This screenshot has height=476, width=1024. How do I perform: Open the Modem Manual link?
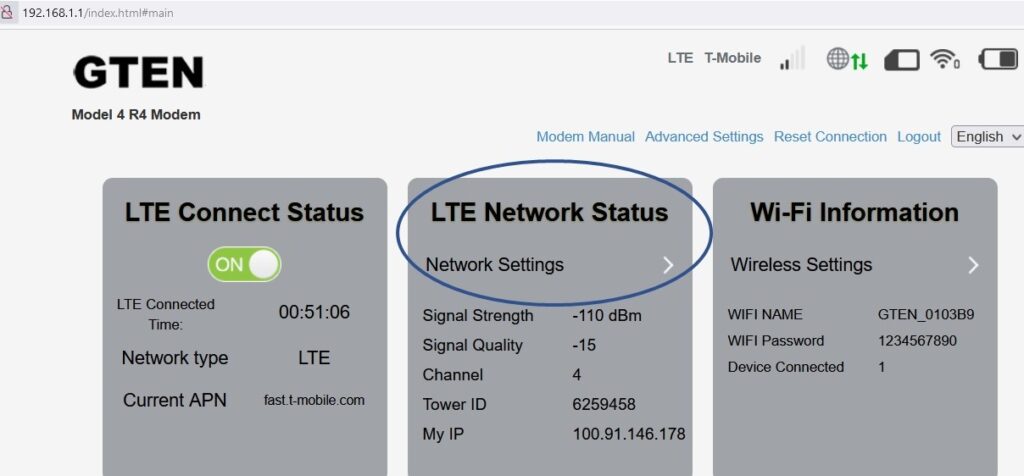tap(585, 137)
